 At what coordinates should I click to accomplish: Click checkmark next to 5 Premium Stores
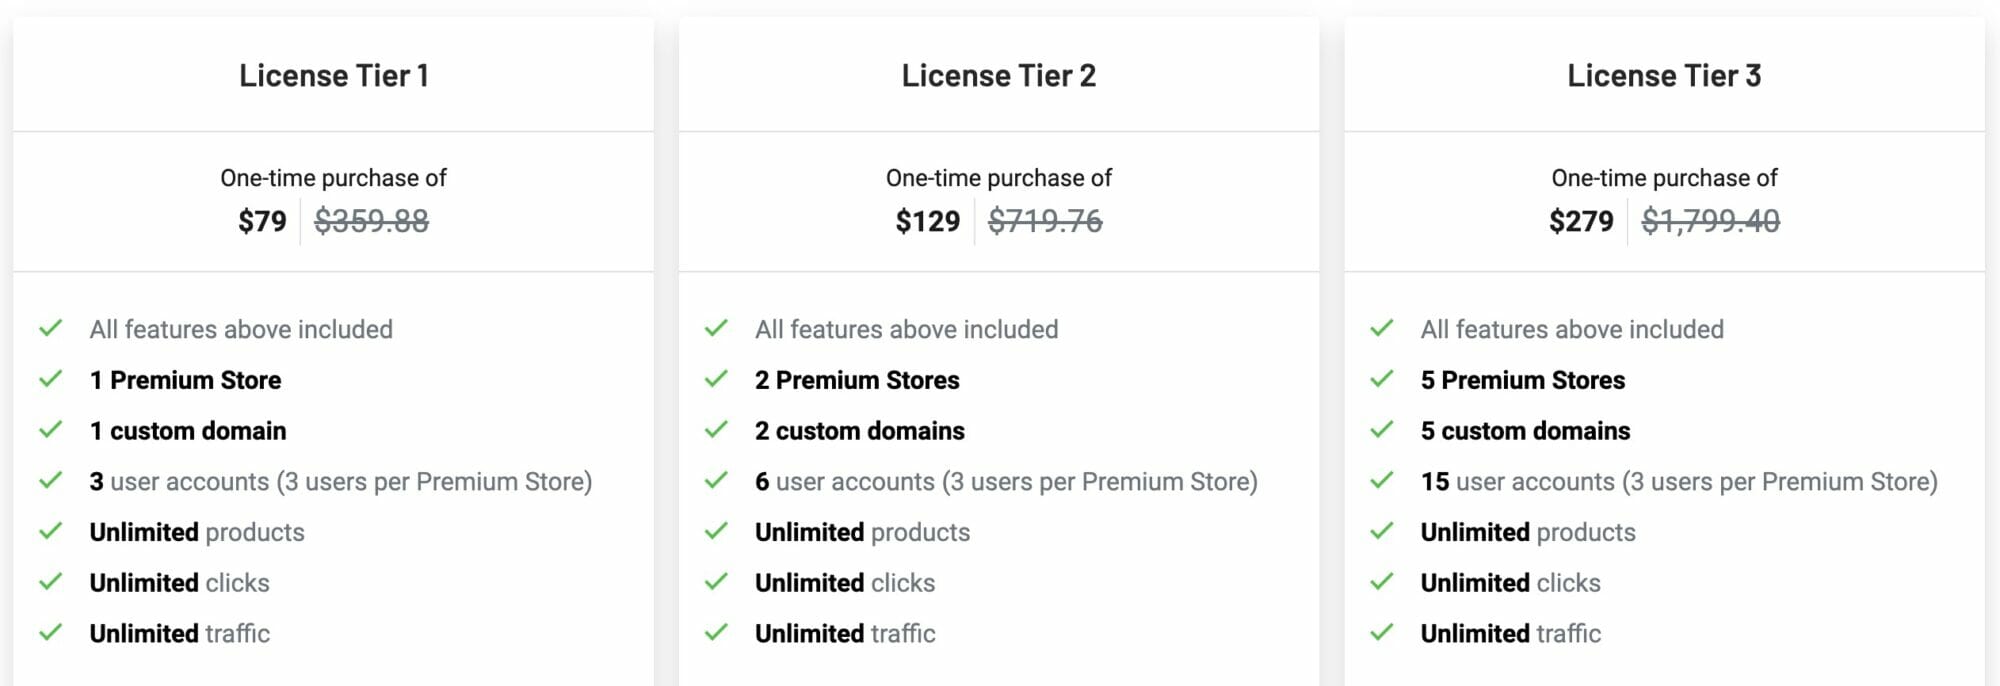1382,380
